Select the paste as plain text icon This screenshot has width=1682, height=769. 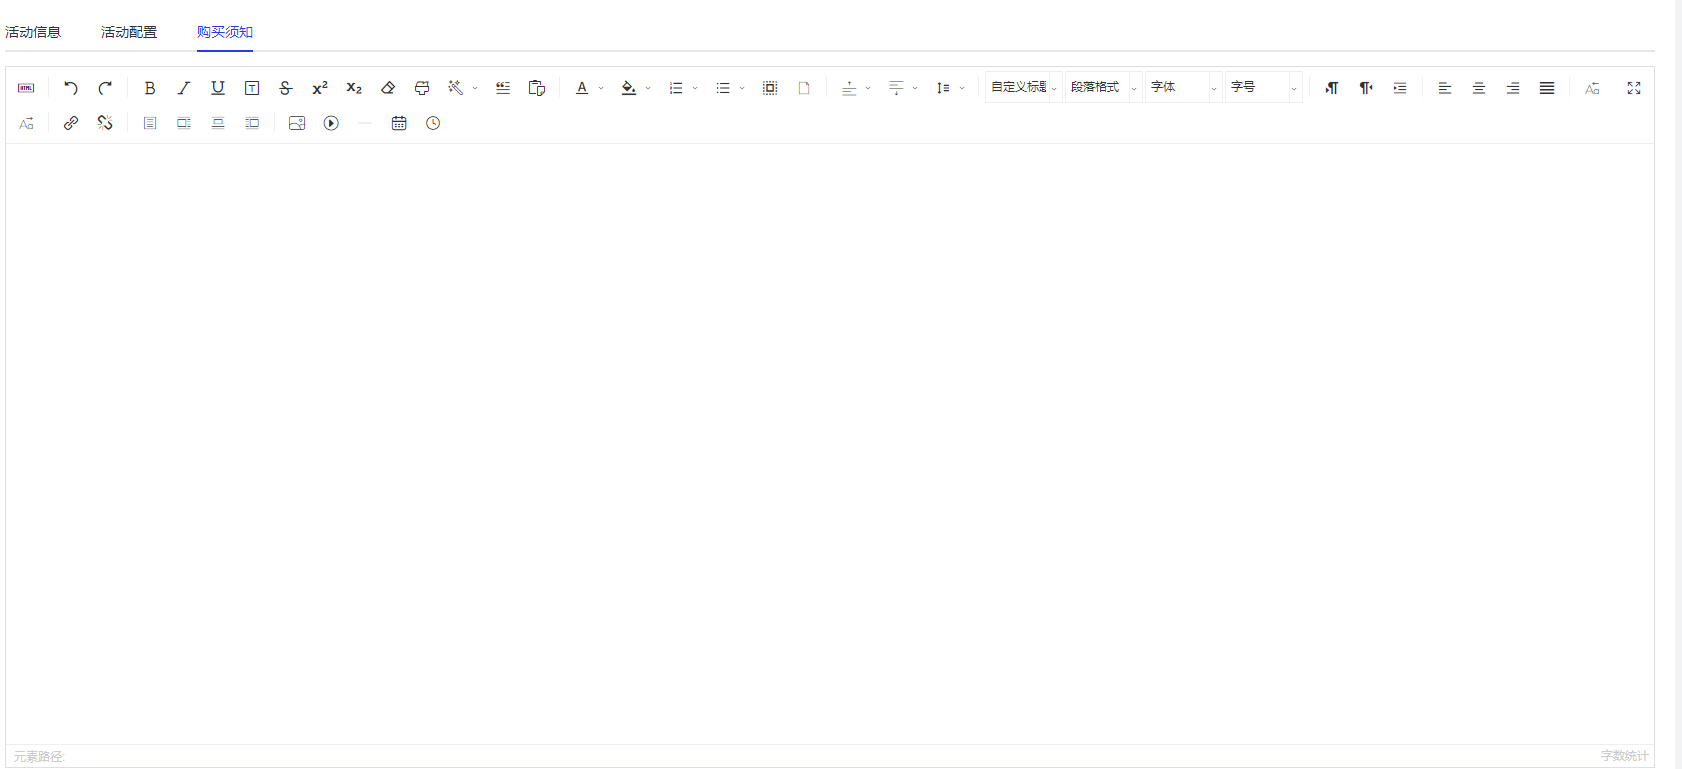[537, 88]
